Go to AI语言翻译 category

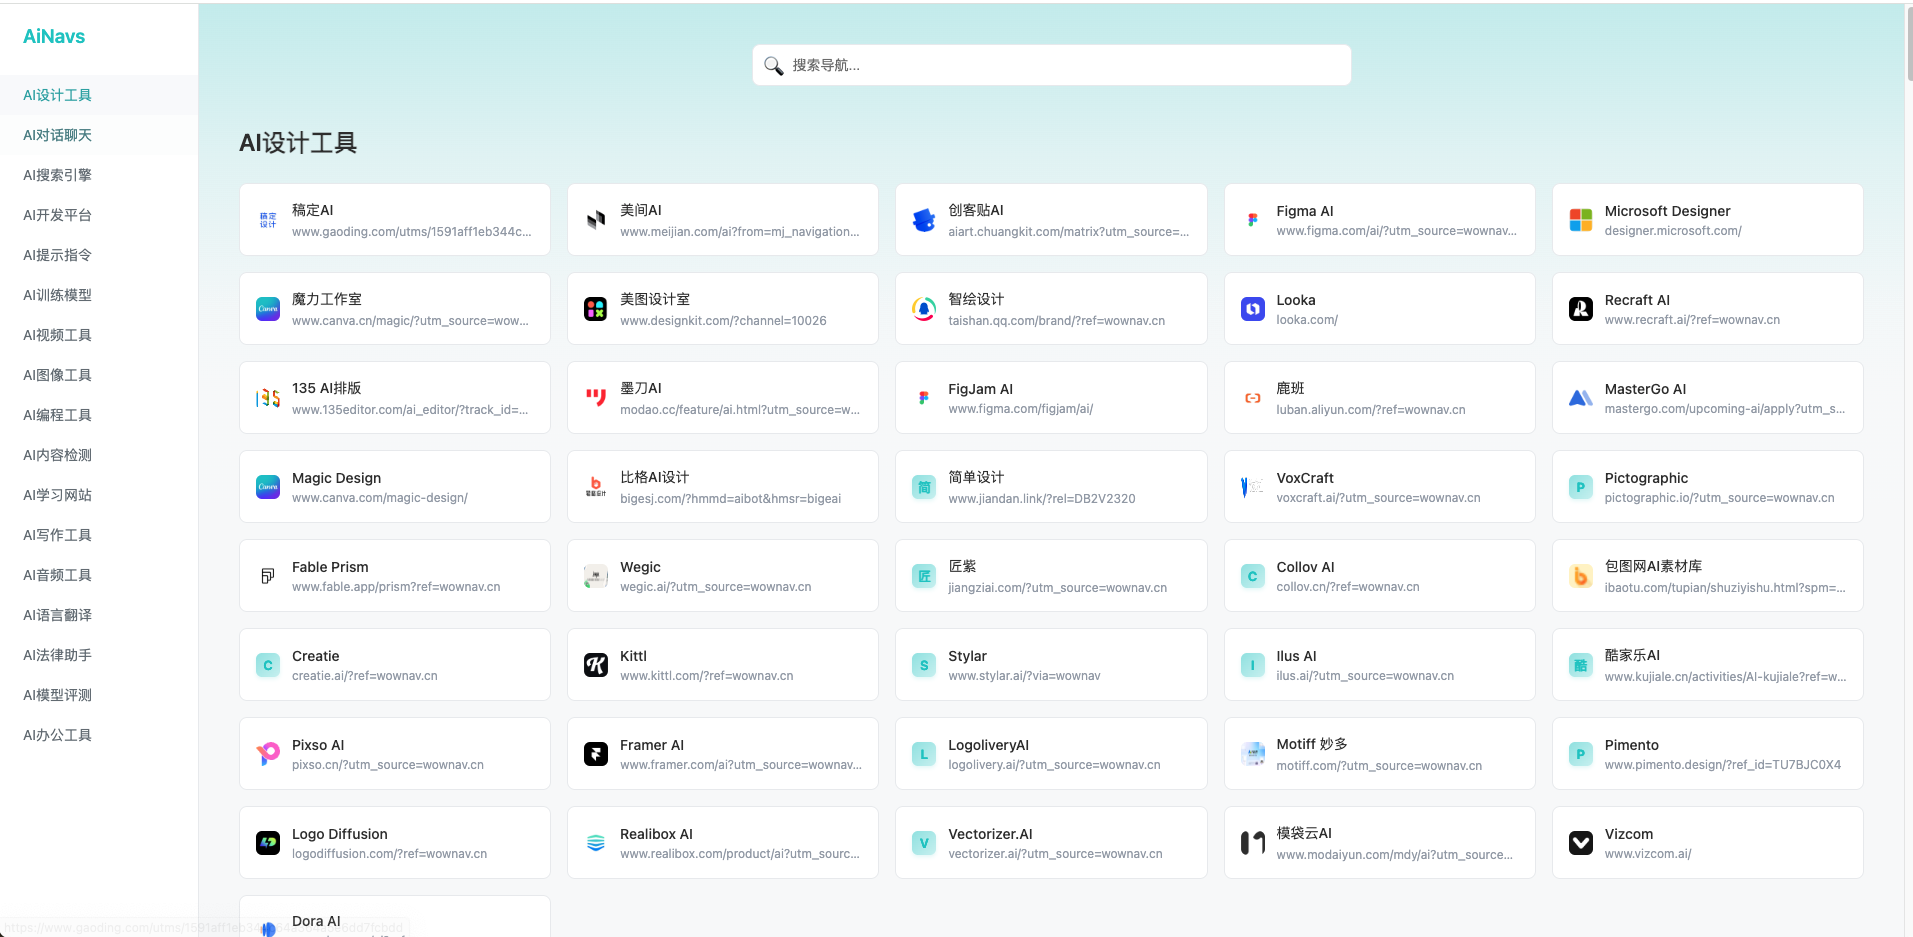click(99, 615)
